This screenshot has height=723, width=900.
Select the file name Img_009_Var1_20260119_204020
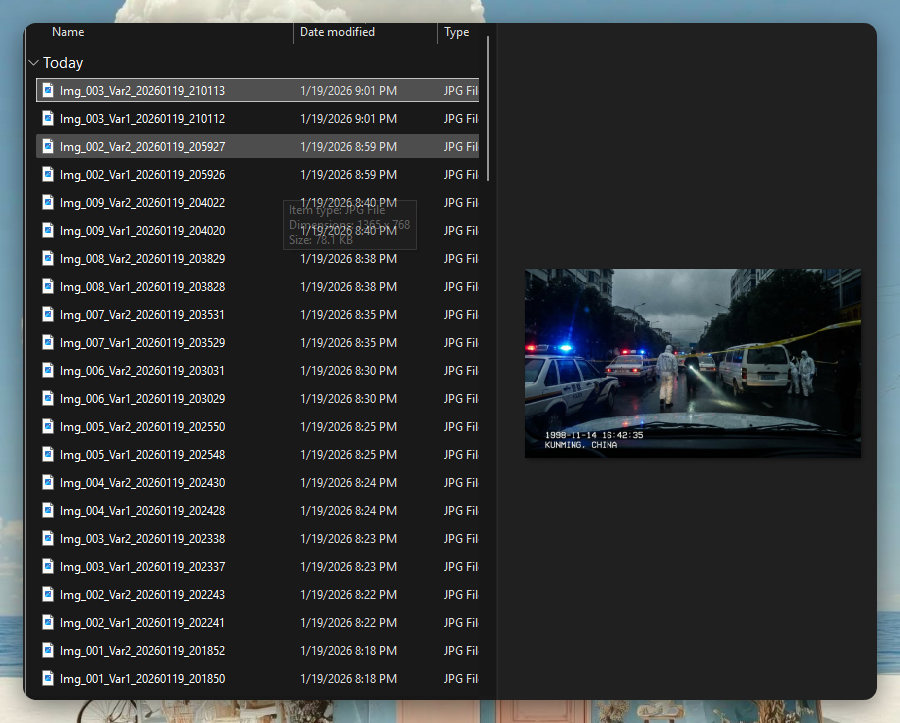(x=142, y=231)
